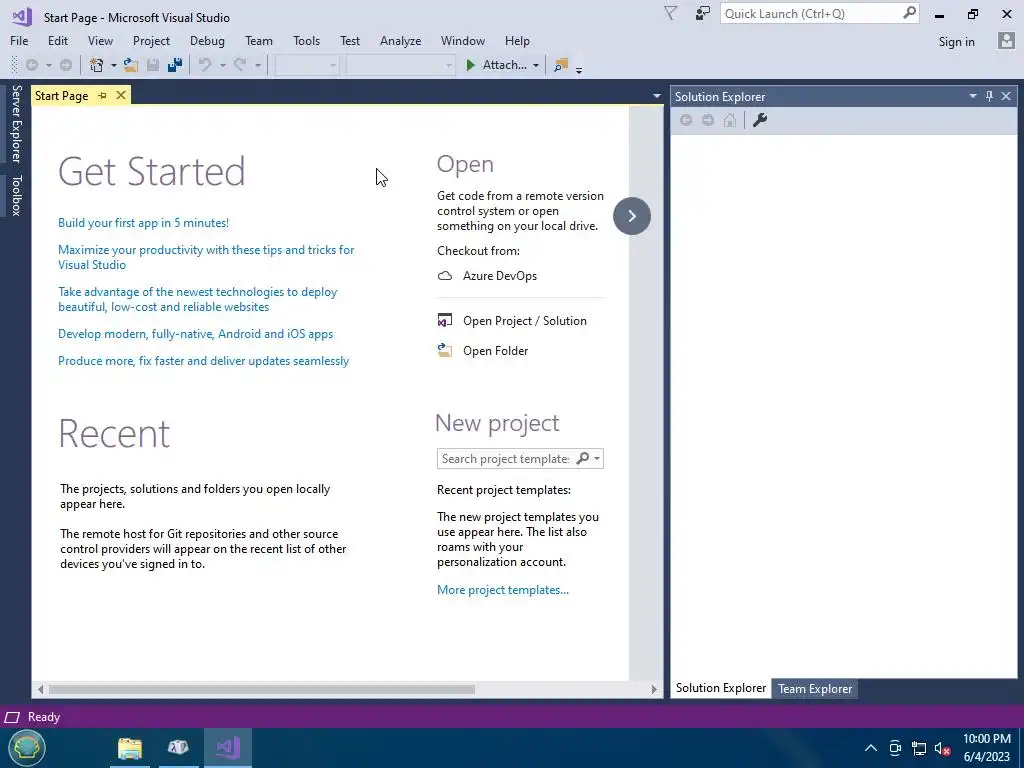
Task: Click the Windows Start orb
Action: [27, 747]
